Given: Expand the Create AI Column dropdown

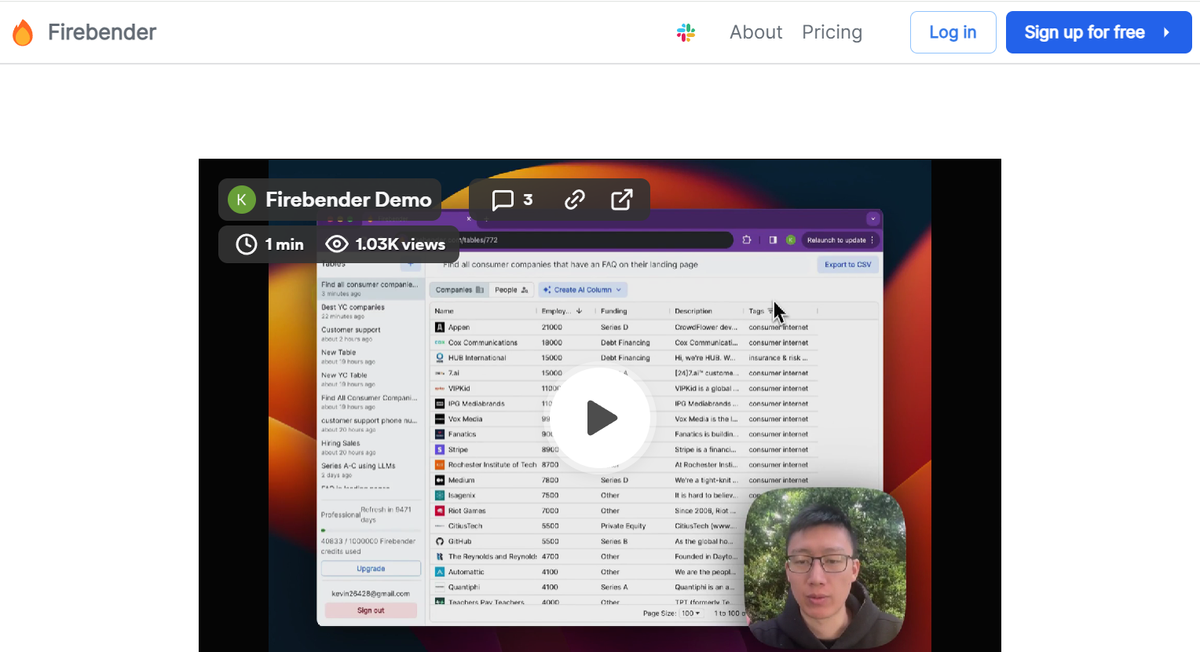Looking at the screenshot, I should pyautogui.click(x=583, y=290).
